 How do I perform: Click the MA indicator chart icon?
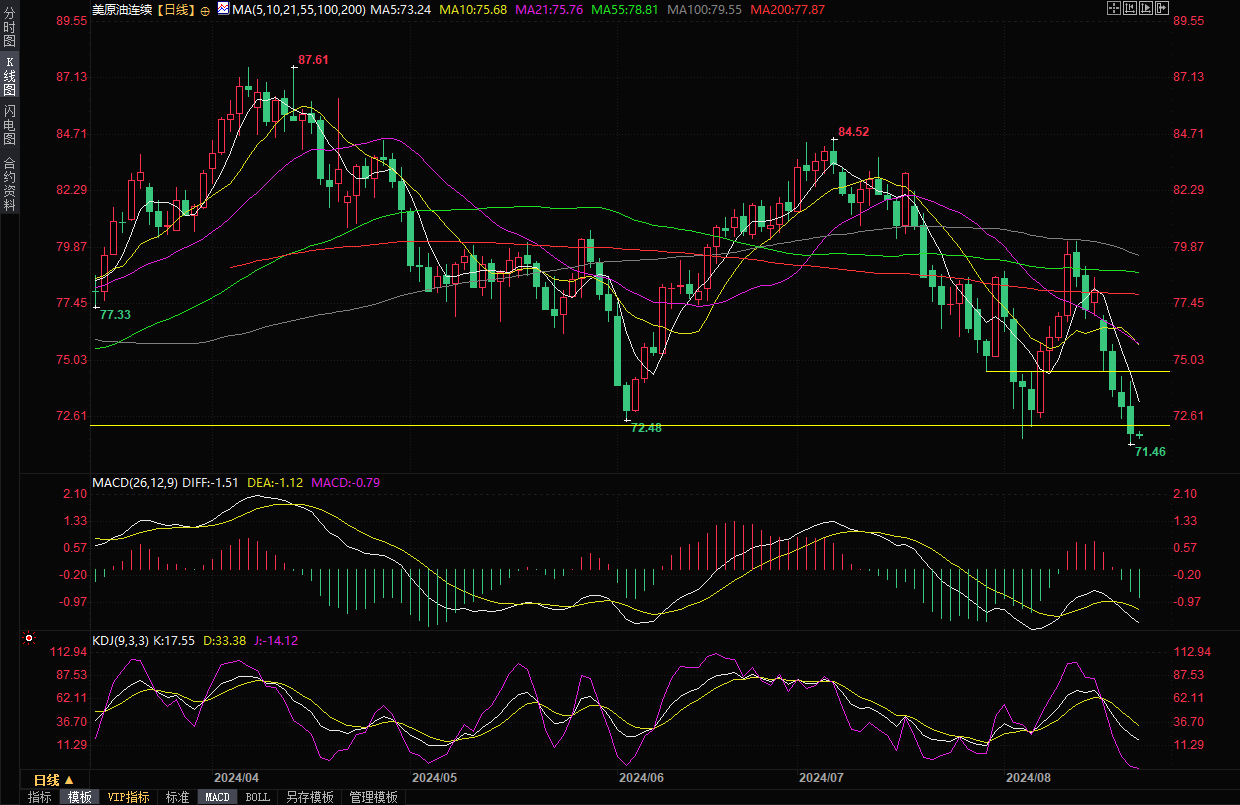click(222, 9)
